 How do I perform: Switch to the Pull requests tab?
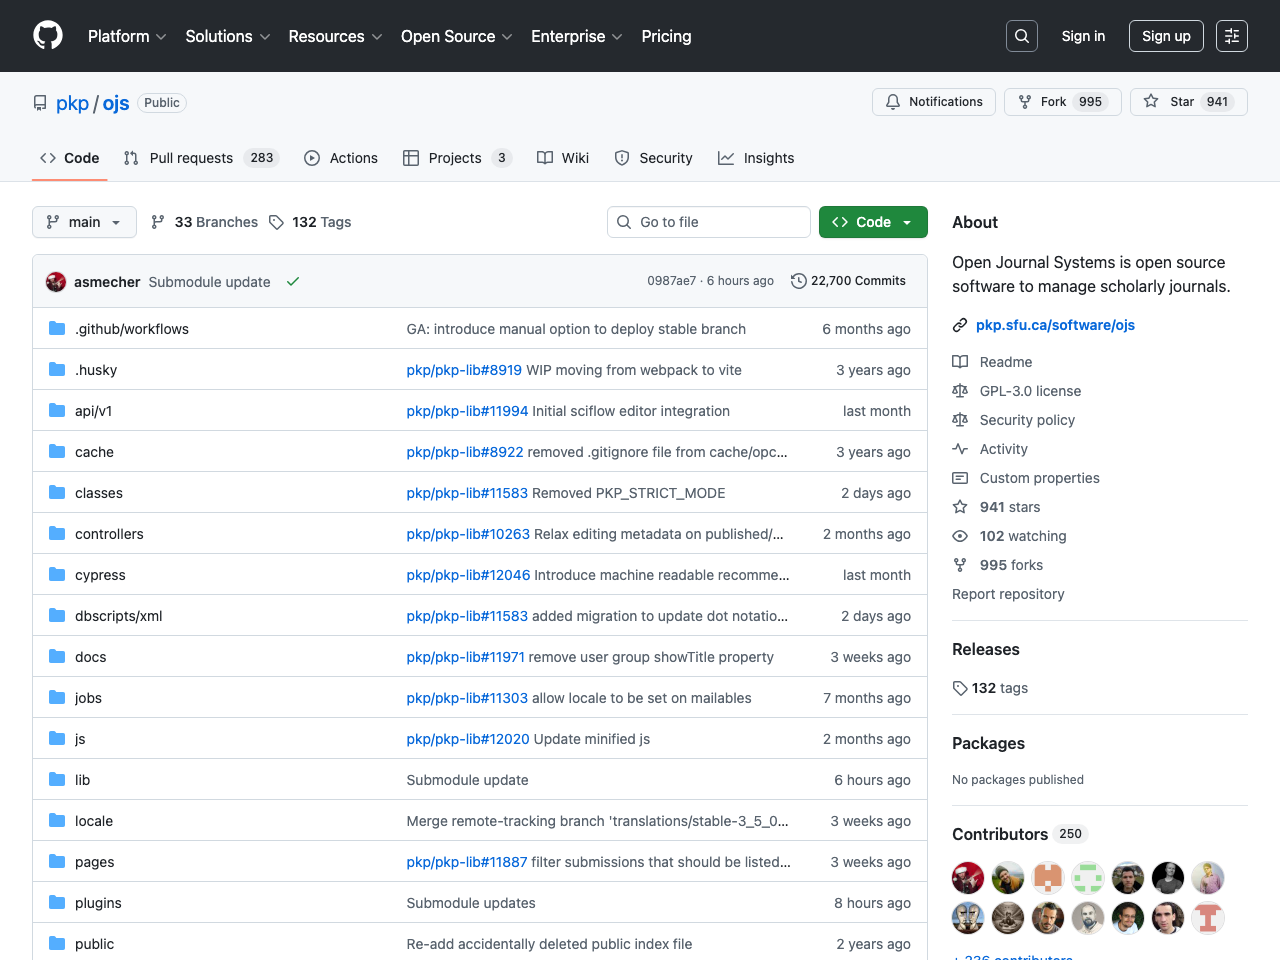[200, 158]
